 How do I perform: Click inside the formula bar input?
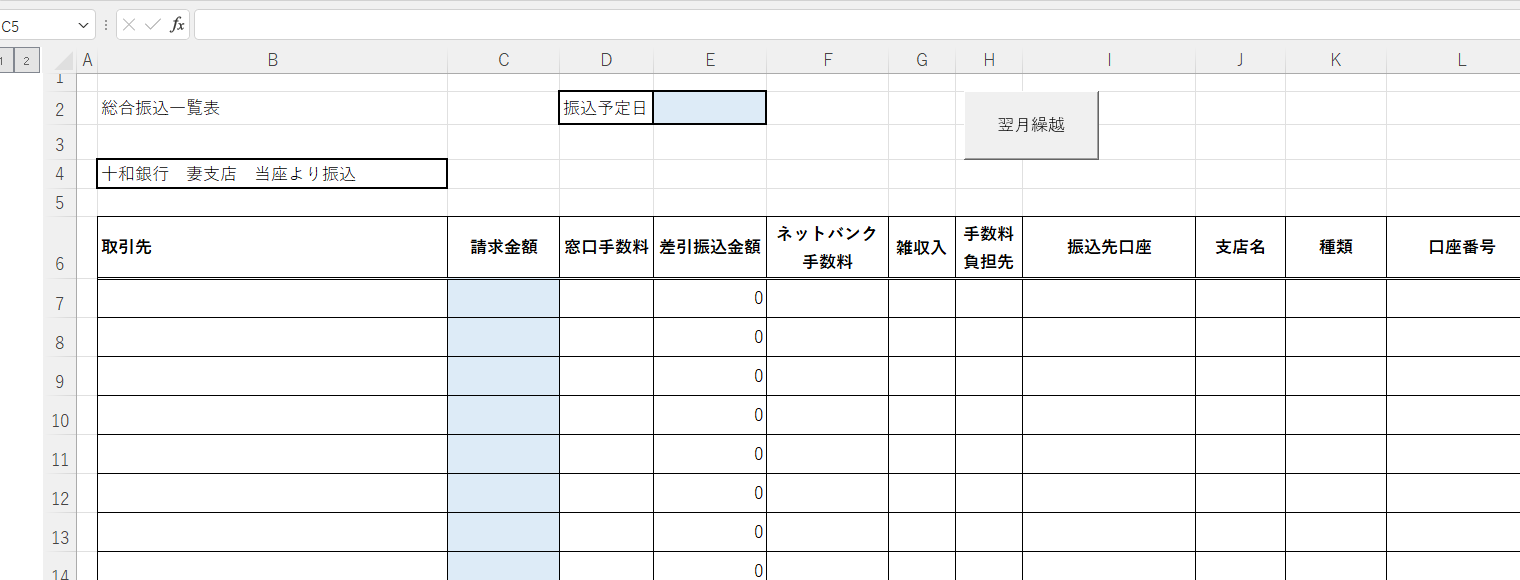point(850,25)
